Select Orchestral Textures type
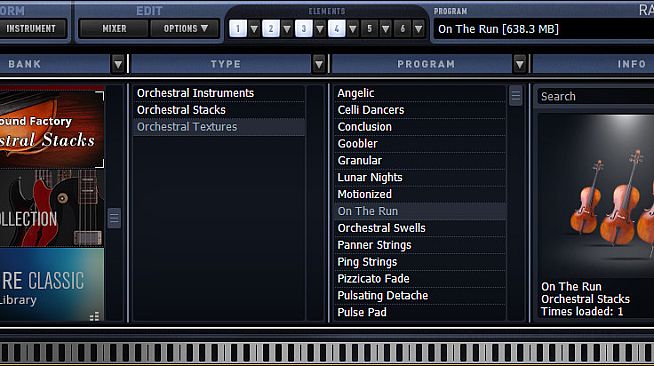 coord(219,127)
